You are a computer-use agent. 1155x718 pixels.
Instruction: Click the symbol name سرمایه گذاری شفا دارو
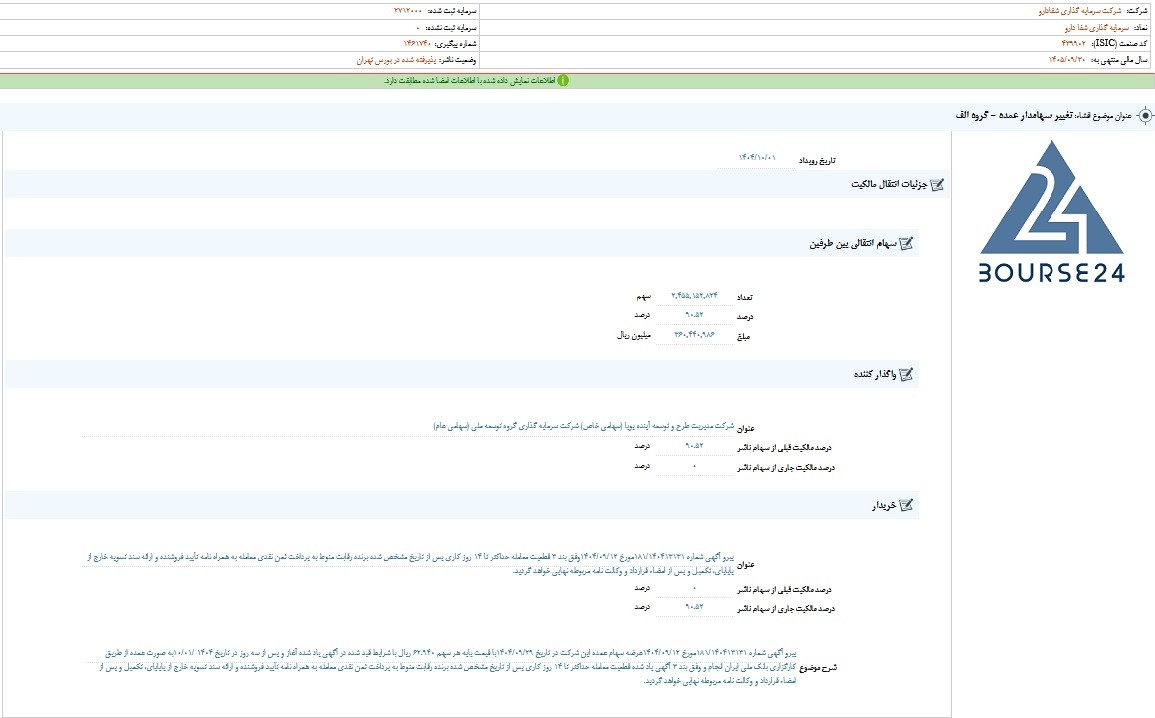point(1097,27)
